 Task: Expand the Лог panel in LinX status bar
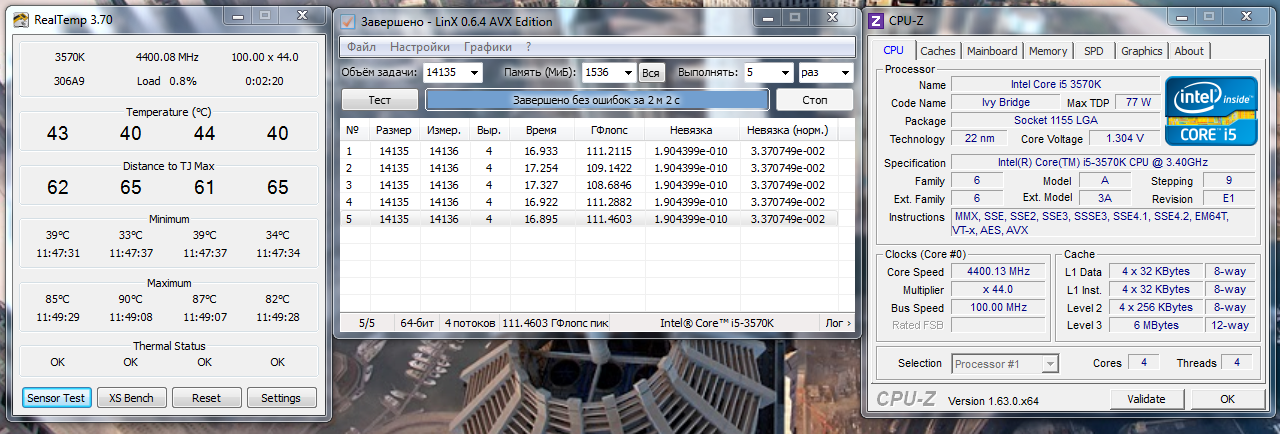837,323
